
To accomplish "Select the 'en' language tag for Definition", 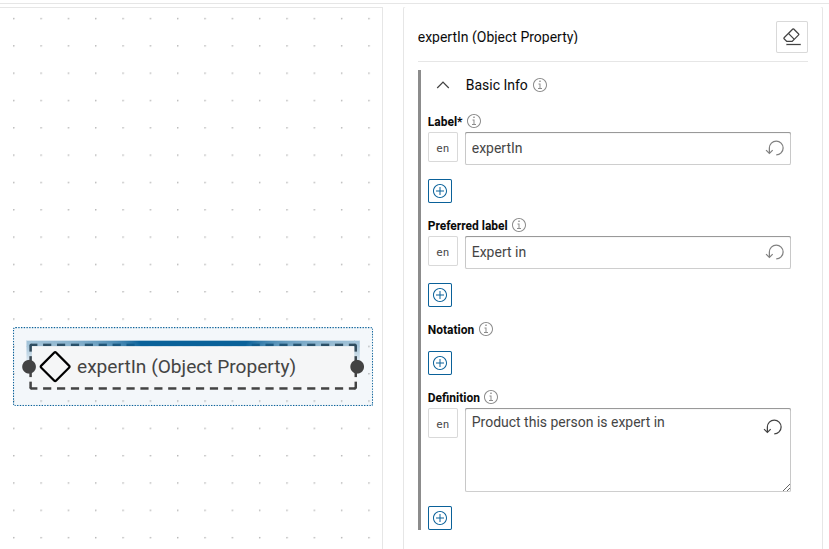I will (443, 424).
